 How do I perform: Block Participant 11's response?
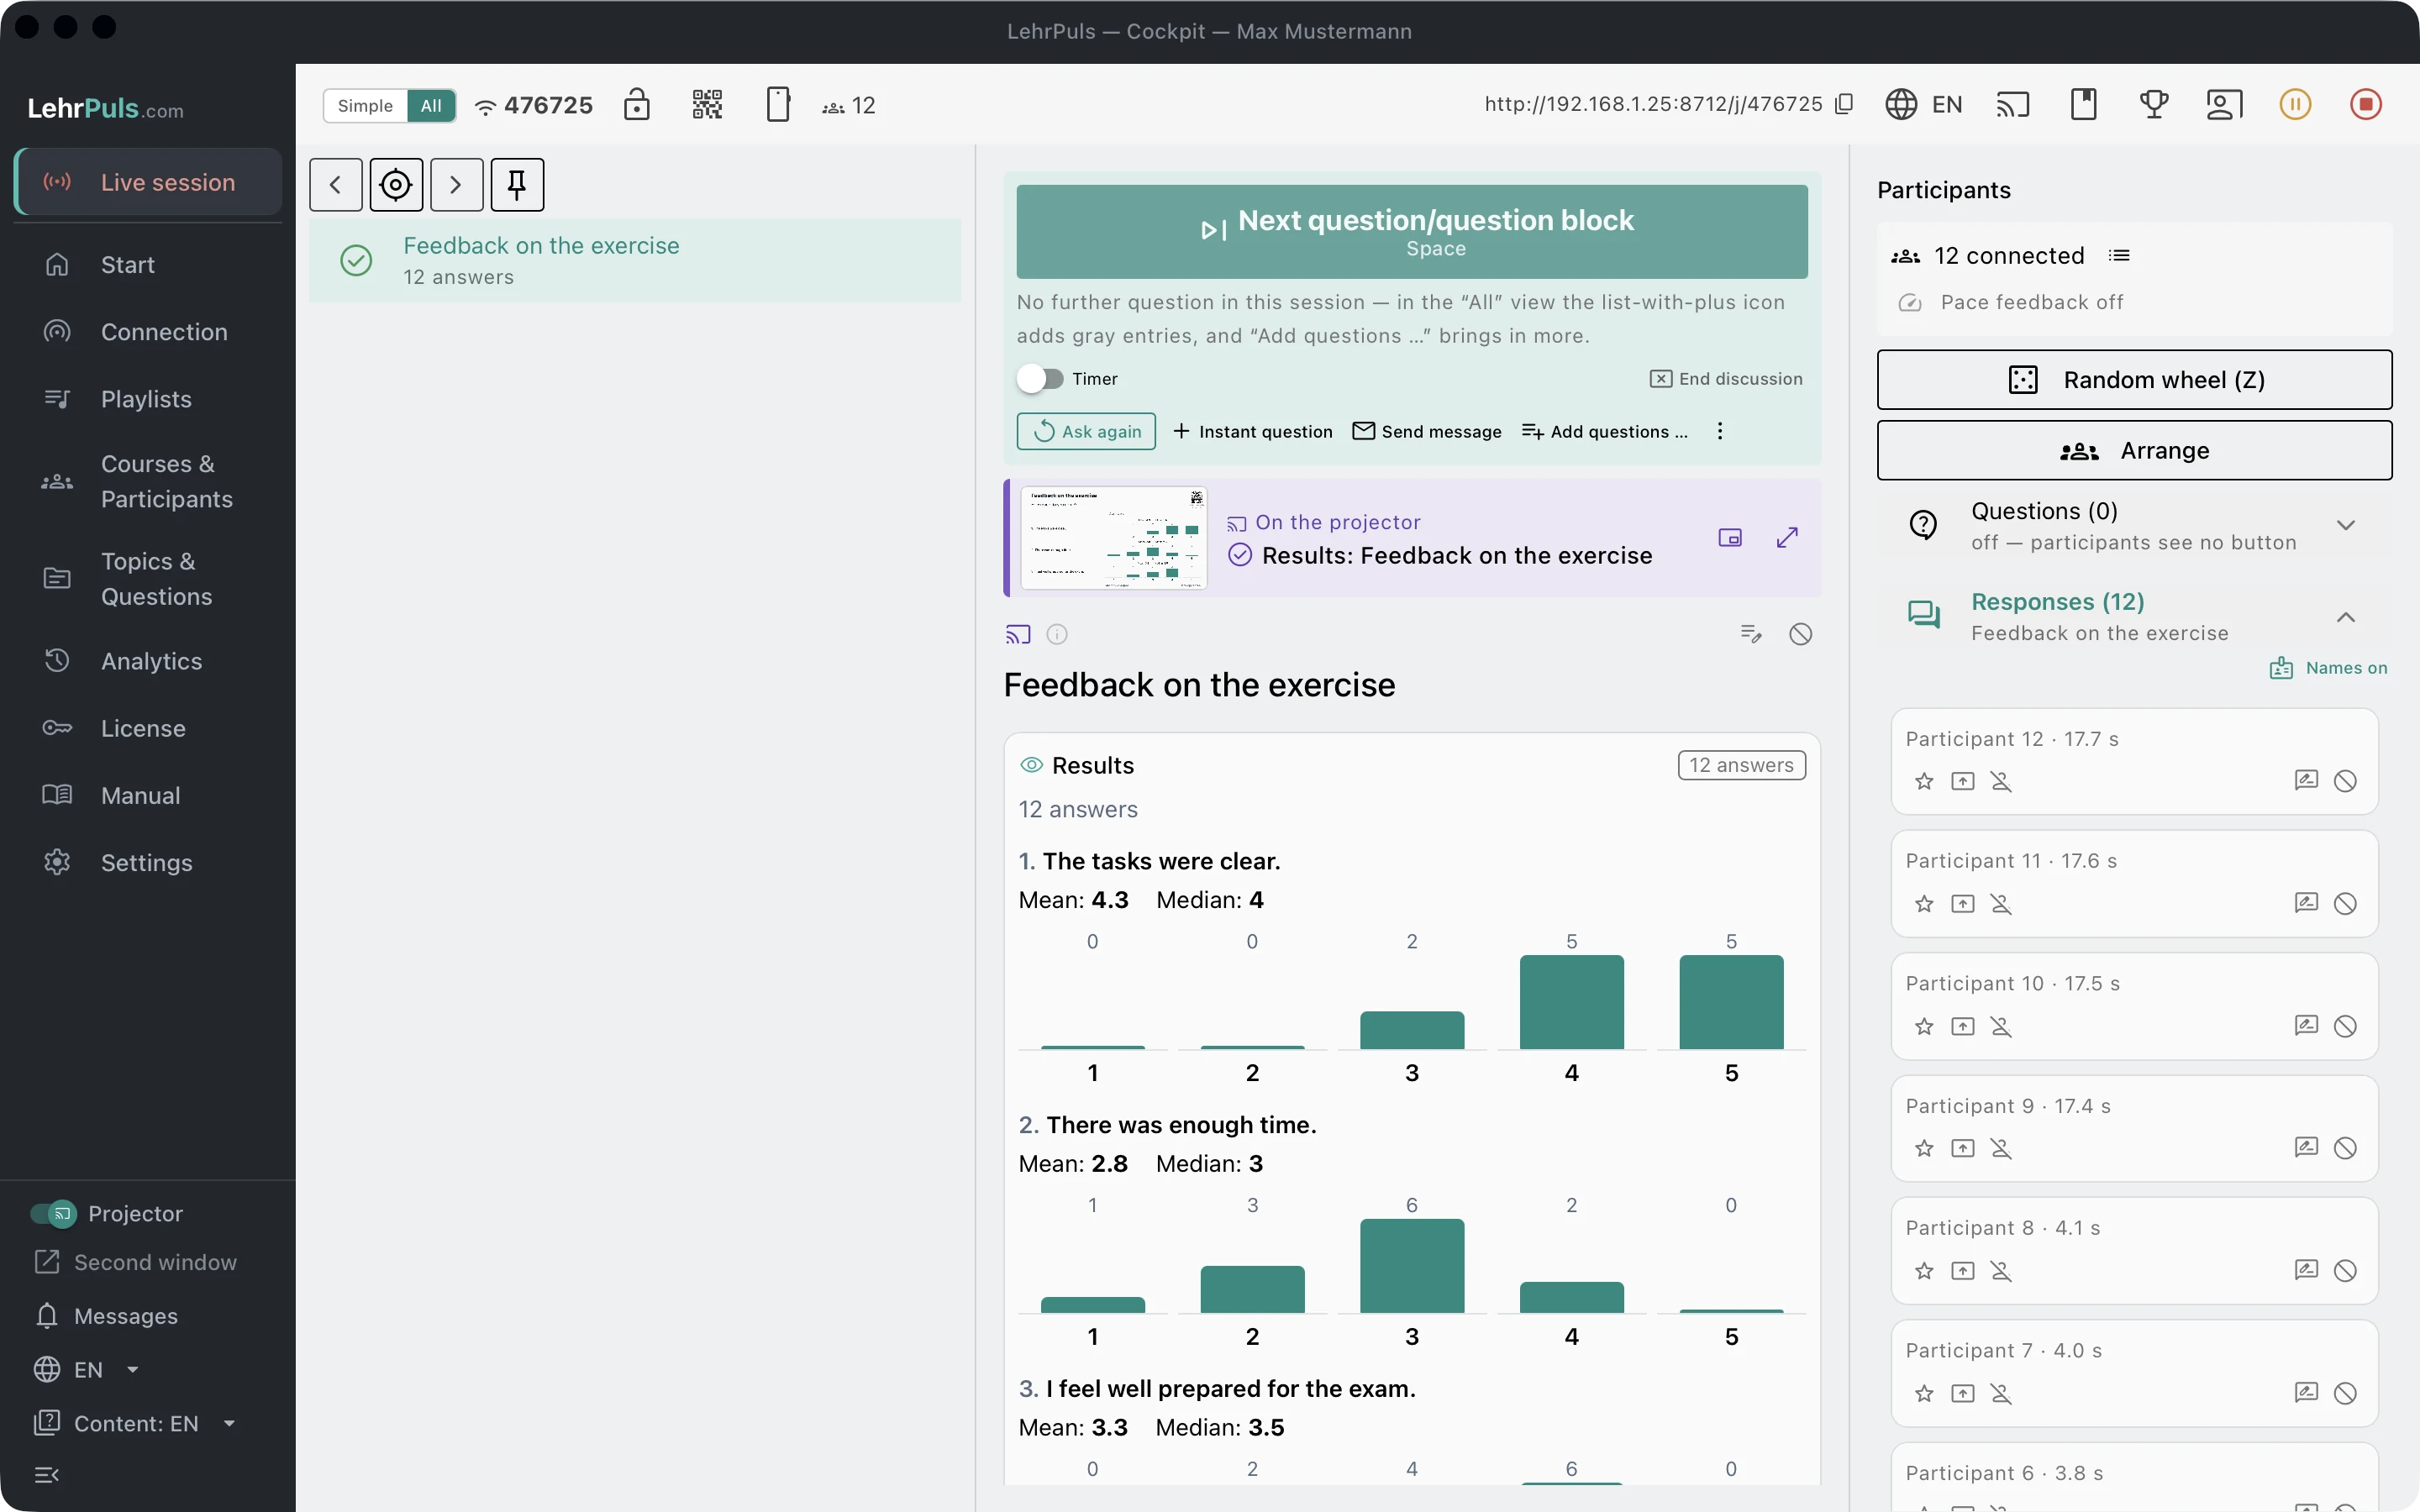2345,904
